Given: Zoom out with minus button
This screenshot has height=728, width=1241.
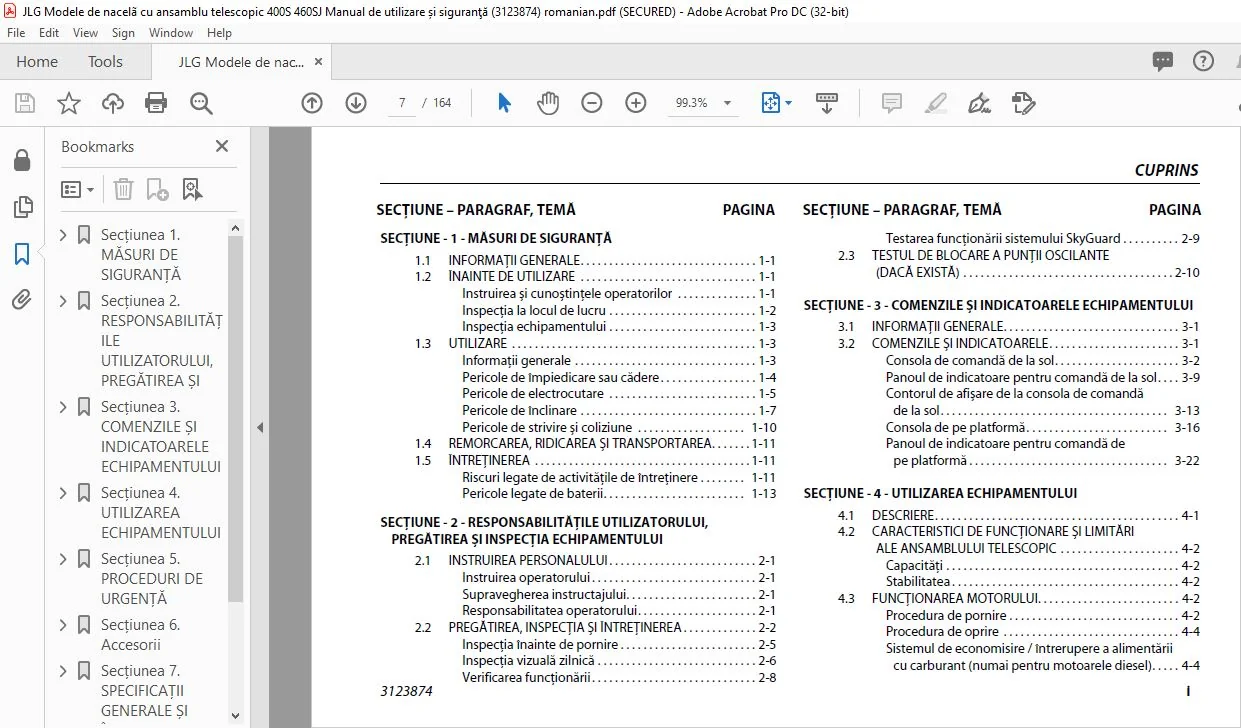Looking at the screenshot, I should tap(592, 103).
